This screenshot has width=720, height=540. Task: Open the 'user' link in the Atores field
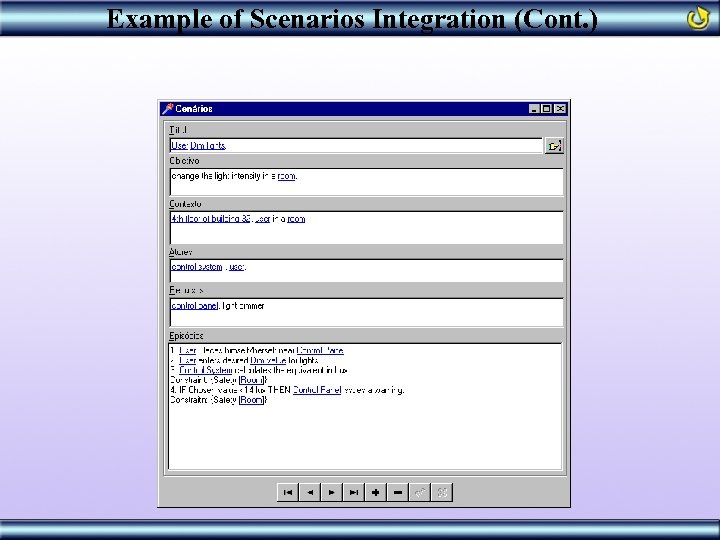[236, 267]
